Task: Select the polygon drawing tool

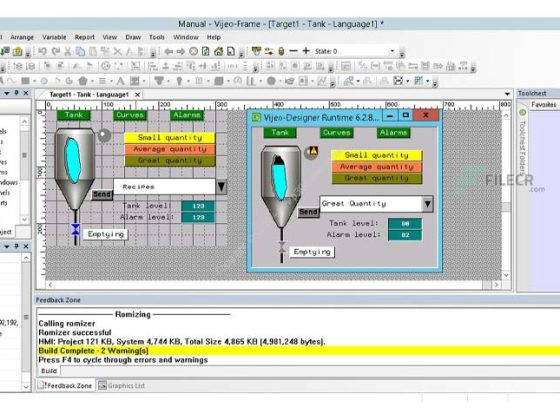Action: click(83, 81)
